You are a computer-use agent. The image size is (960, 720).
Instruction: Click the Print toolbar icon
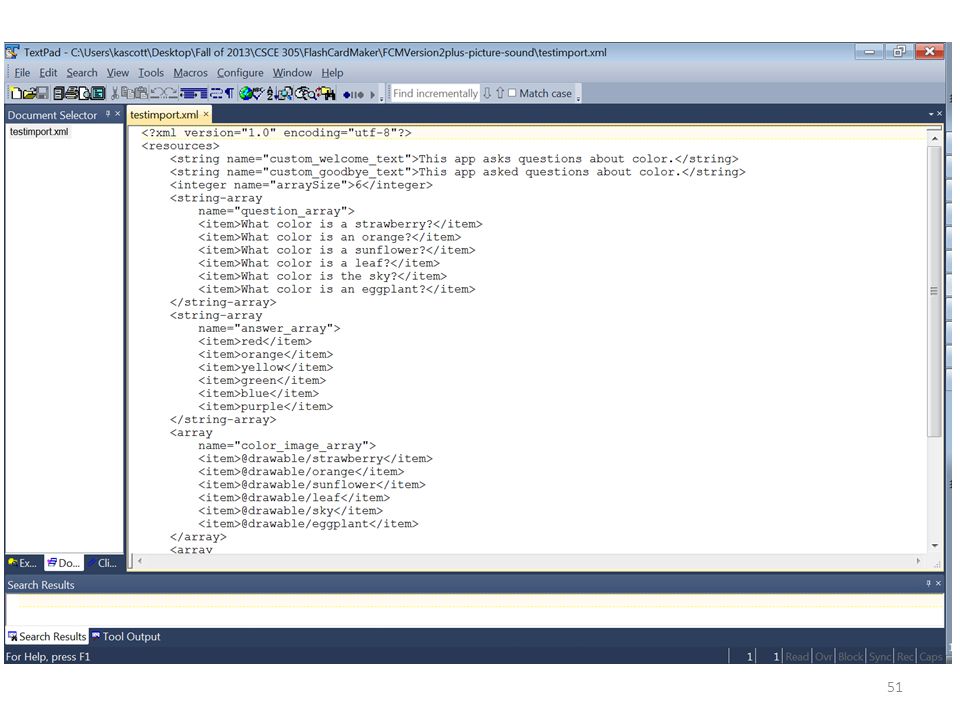click(x=72, y=93)
